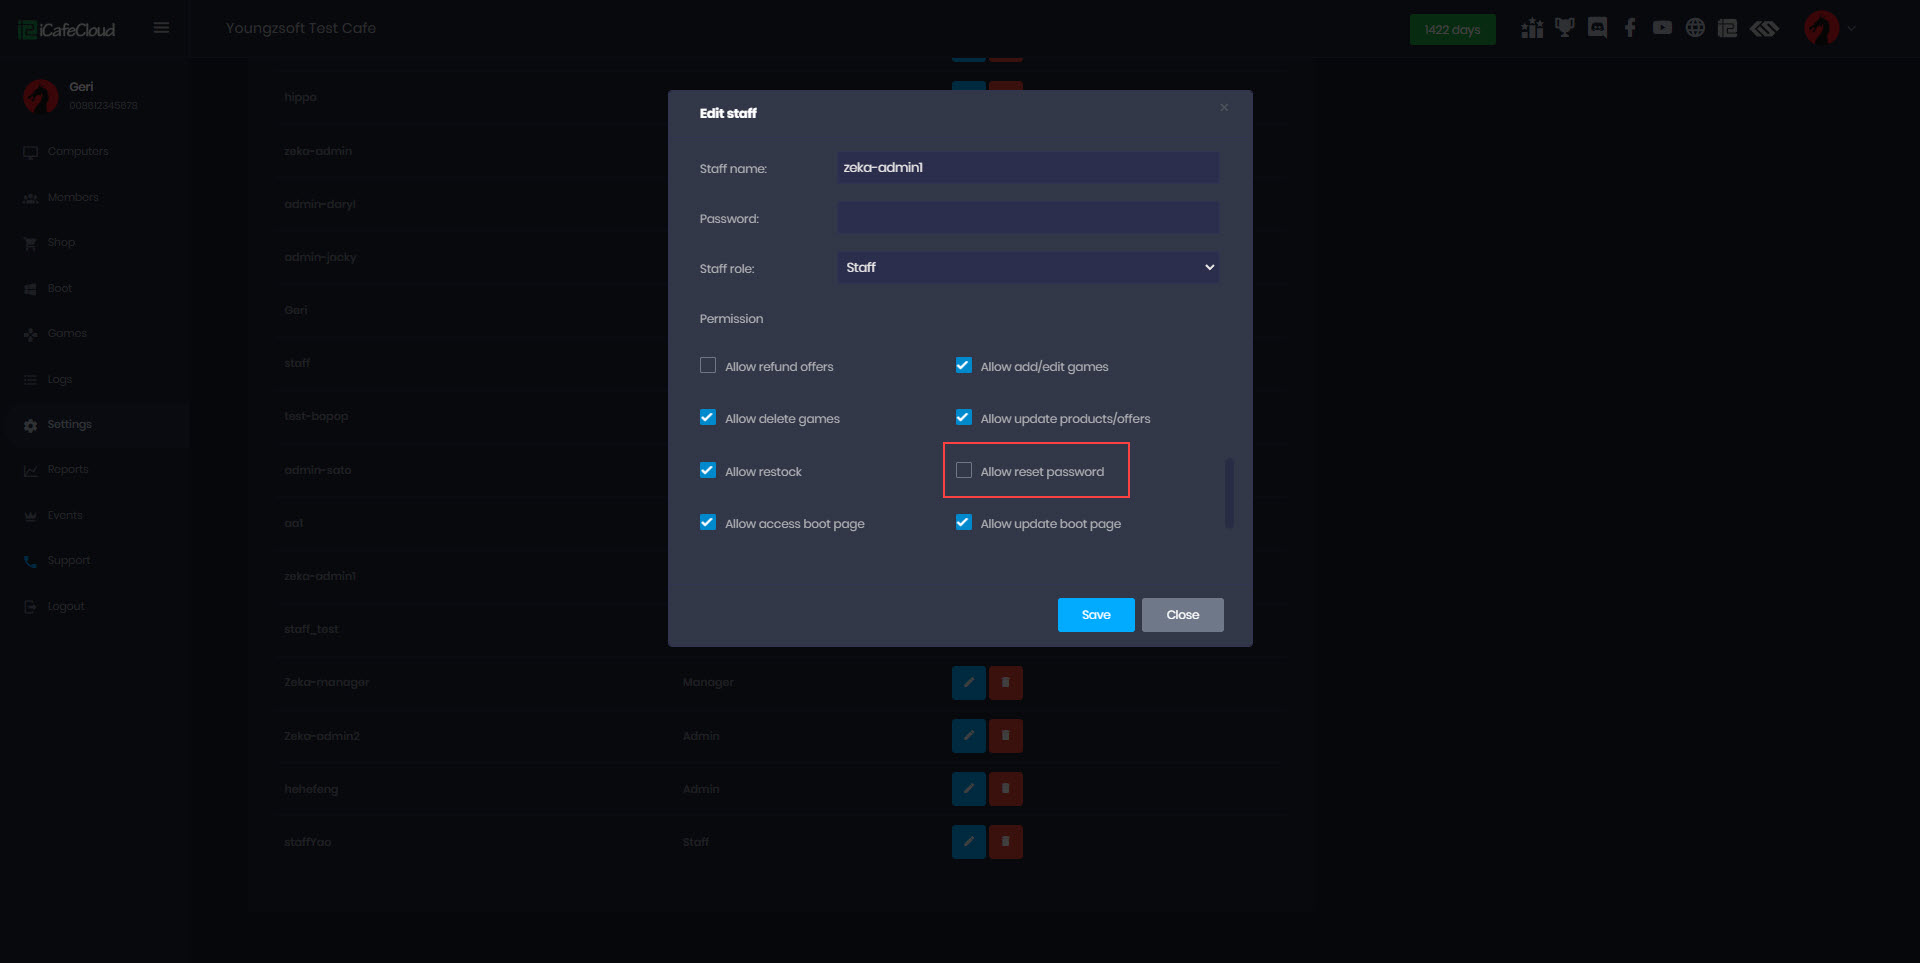Click the red delete icon for staffYao

point(1006,842)
